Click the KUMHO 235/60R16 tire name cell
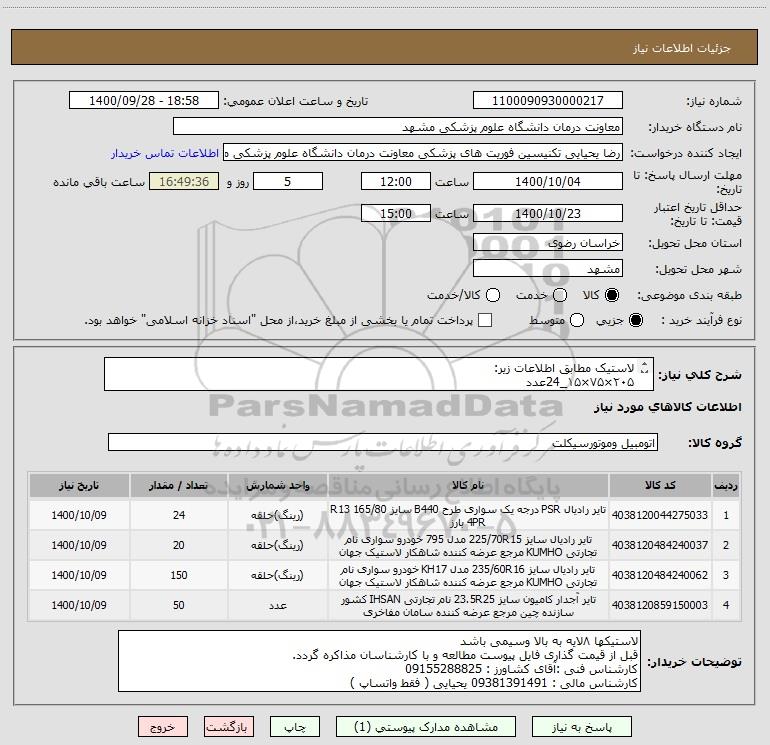Viewport: 770px width, 745px height. [468, 575]
